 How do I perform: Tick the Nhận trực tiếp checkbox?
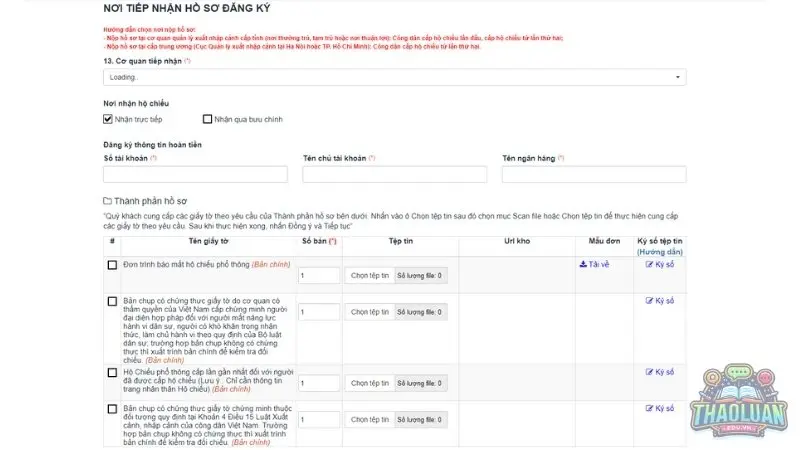(x=108, y=119)
